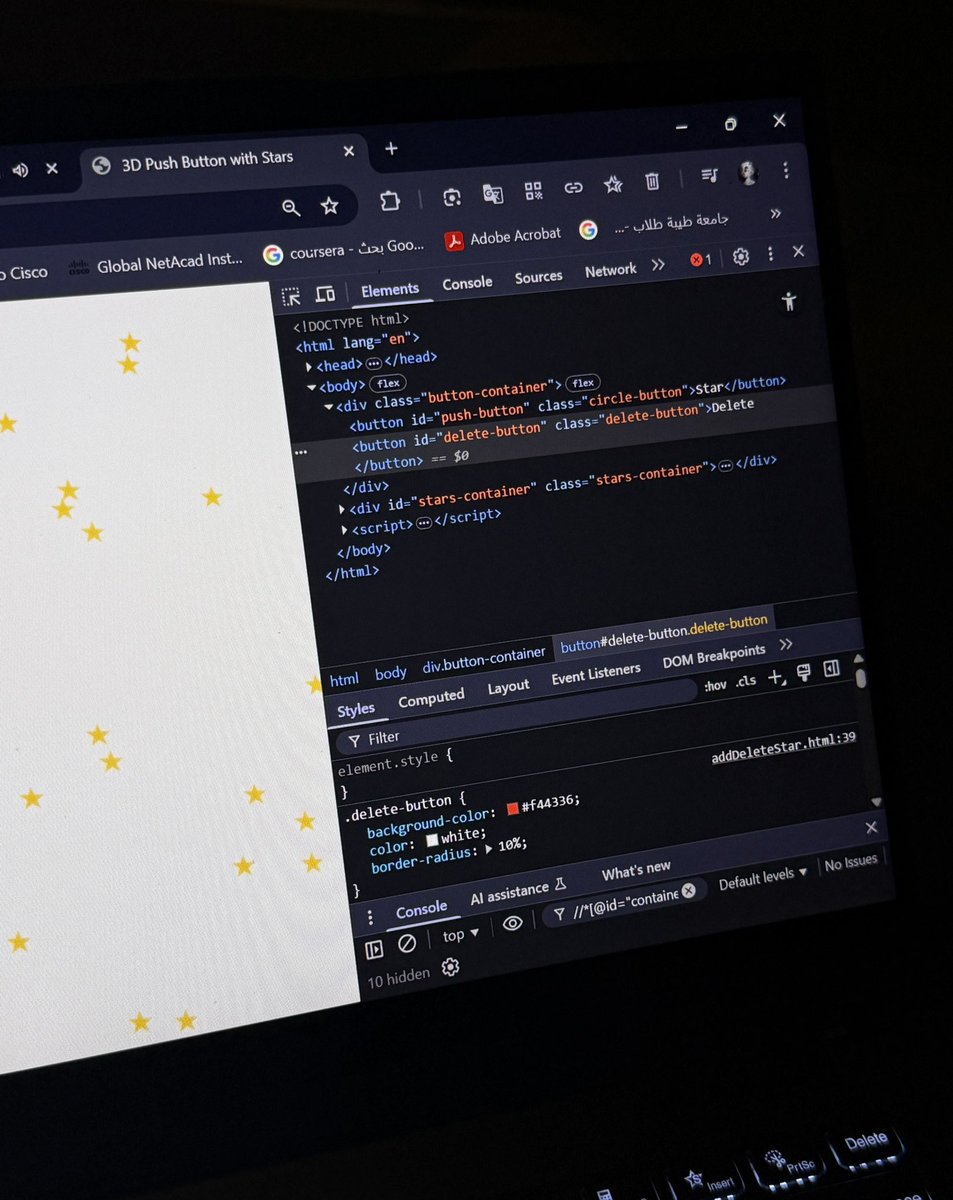
Task: Switch to the Elements panel tab
Action: pos(390,289)
